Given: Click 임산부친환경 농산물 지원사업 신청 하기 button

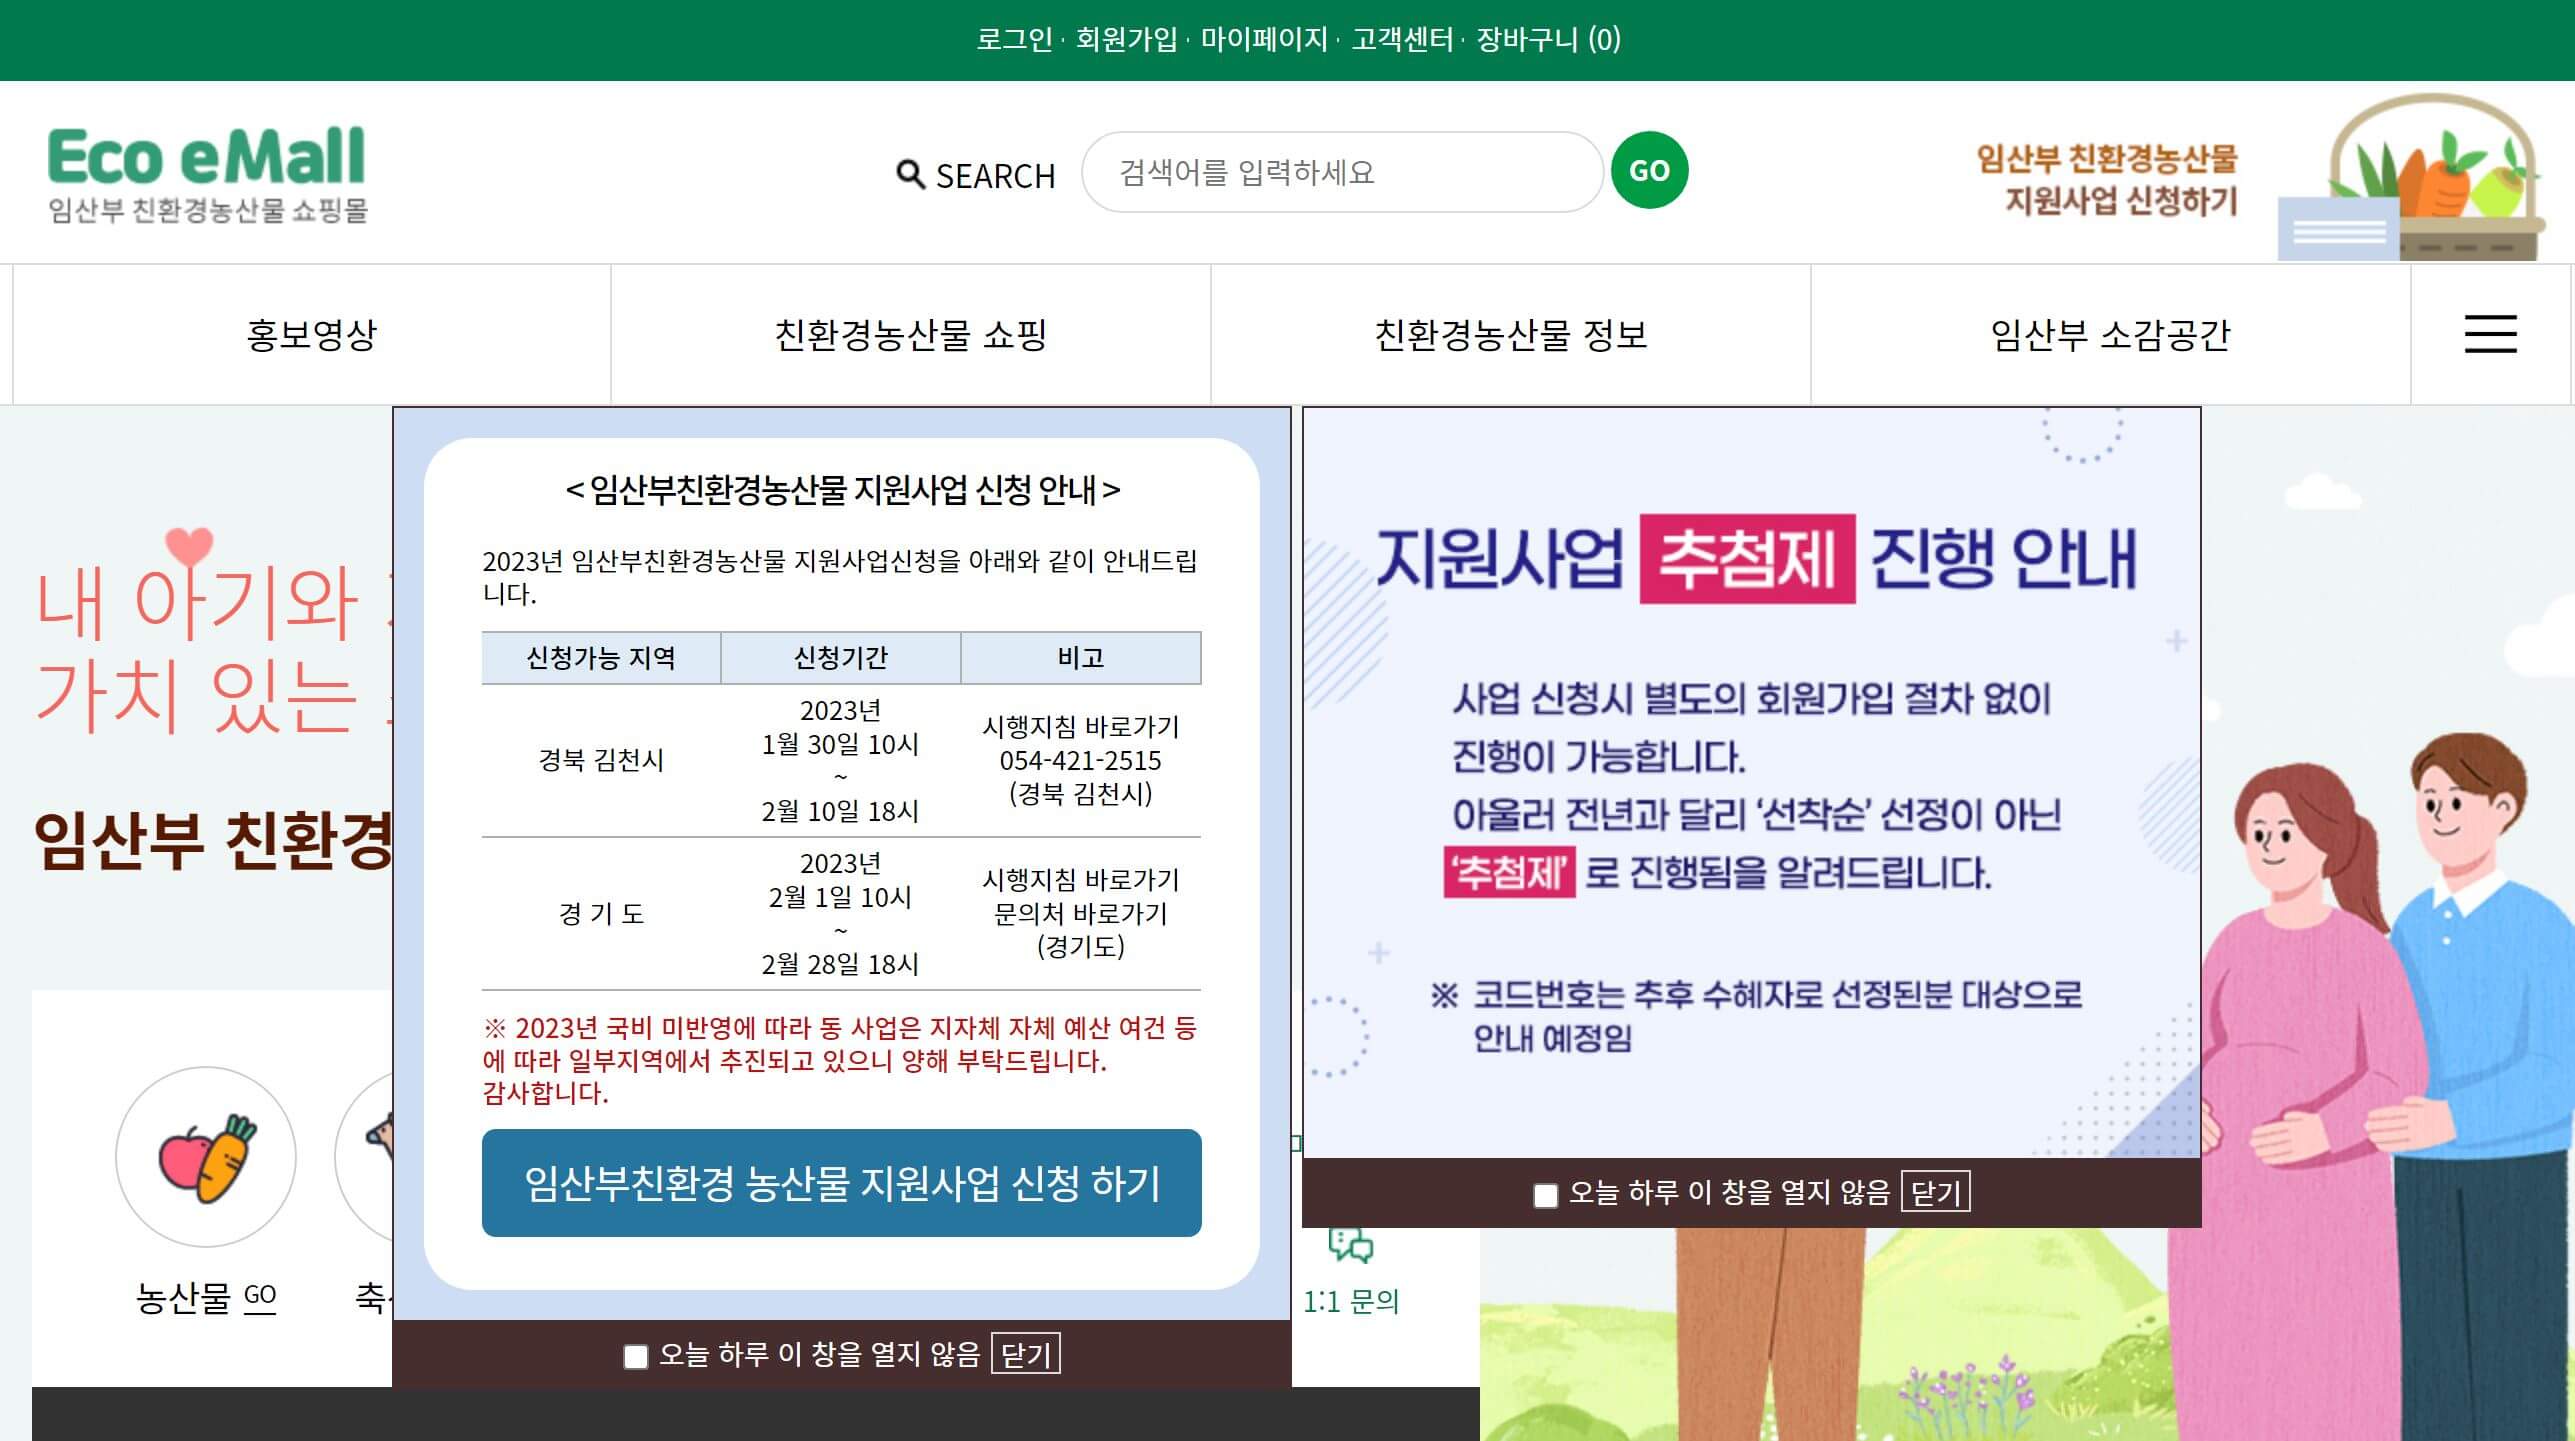Looking at the screenshot, I should tap(841, 1183).
